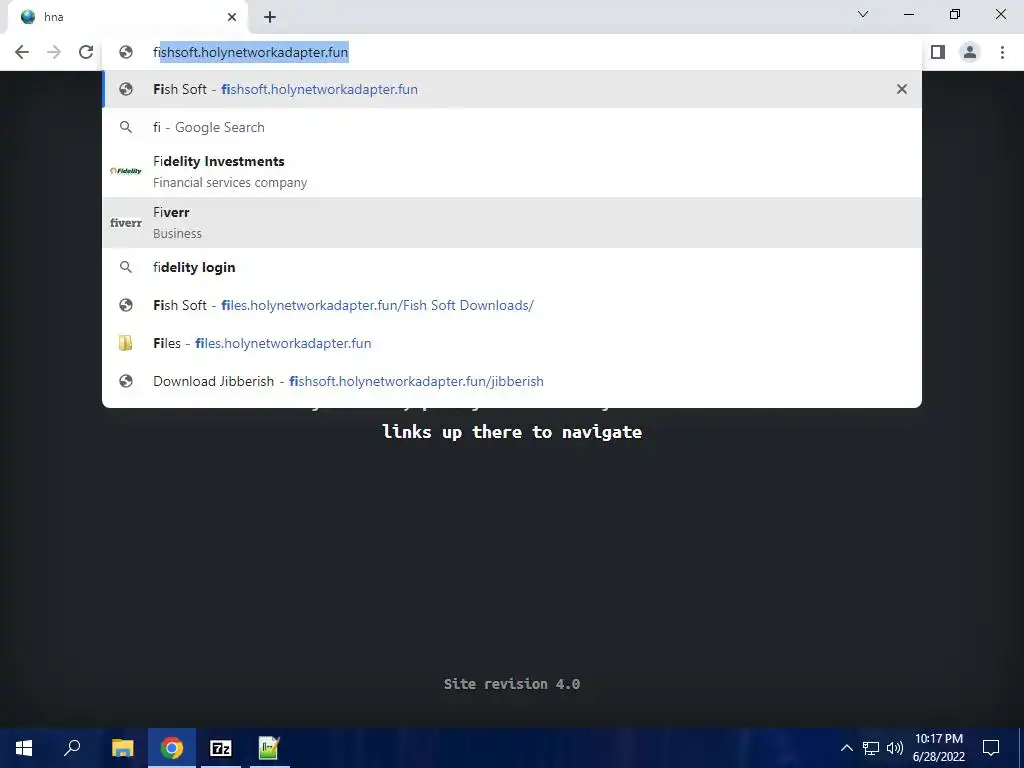Choose the 'fi - Google Search' suggestion

[512, 127]
